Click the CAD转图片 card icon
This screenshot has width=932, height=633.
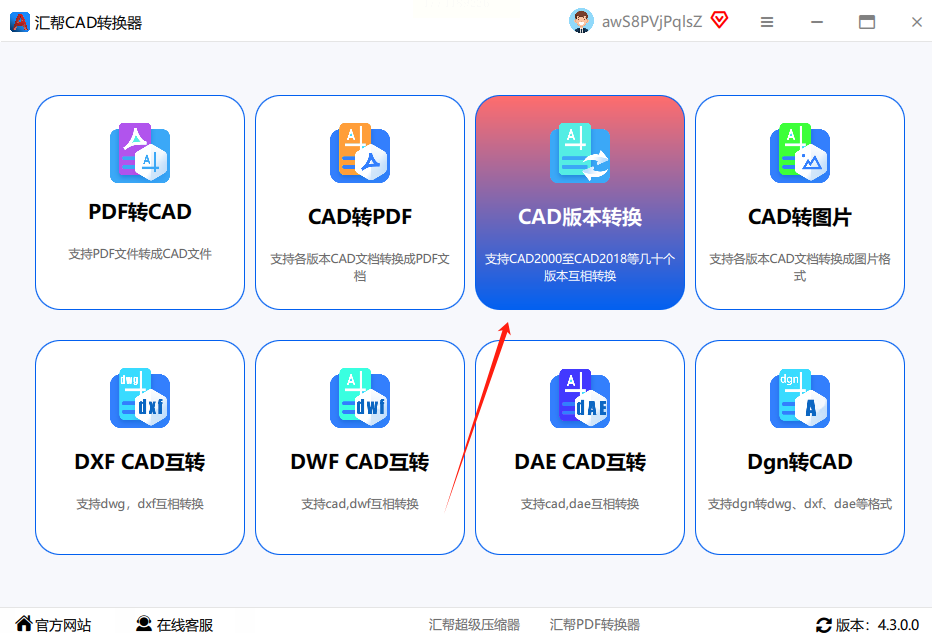pos(799,153)
